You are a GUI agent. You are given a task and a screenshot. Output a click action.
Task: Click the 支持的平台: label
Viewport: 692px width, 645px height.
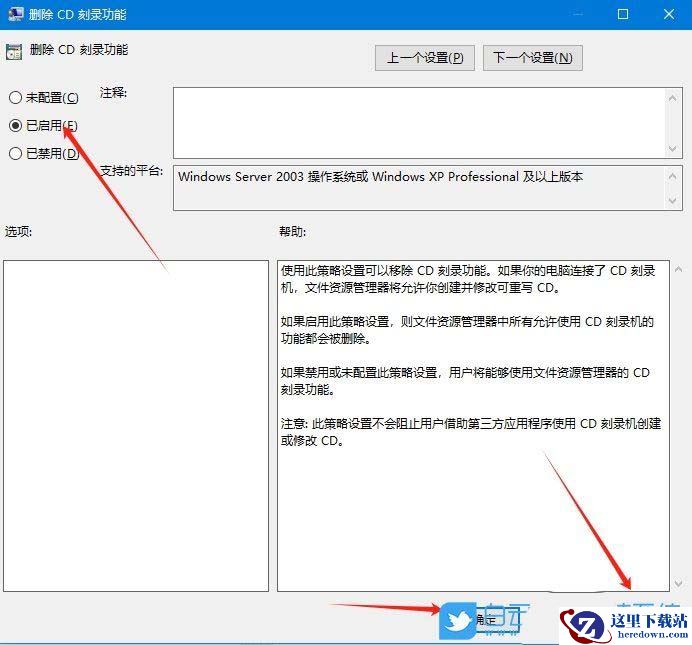point(131,170)
